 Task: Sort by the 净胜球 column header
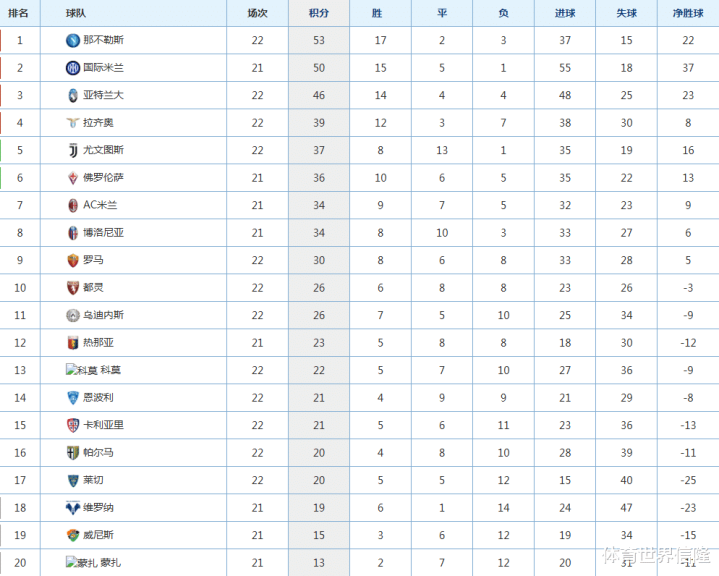688,13
